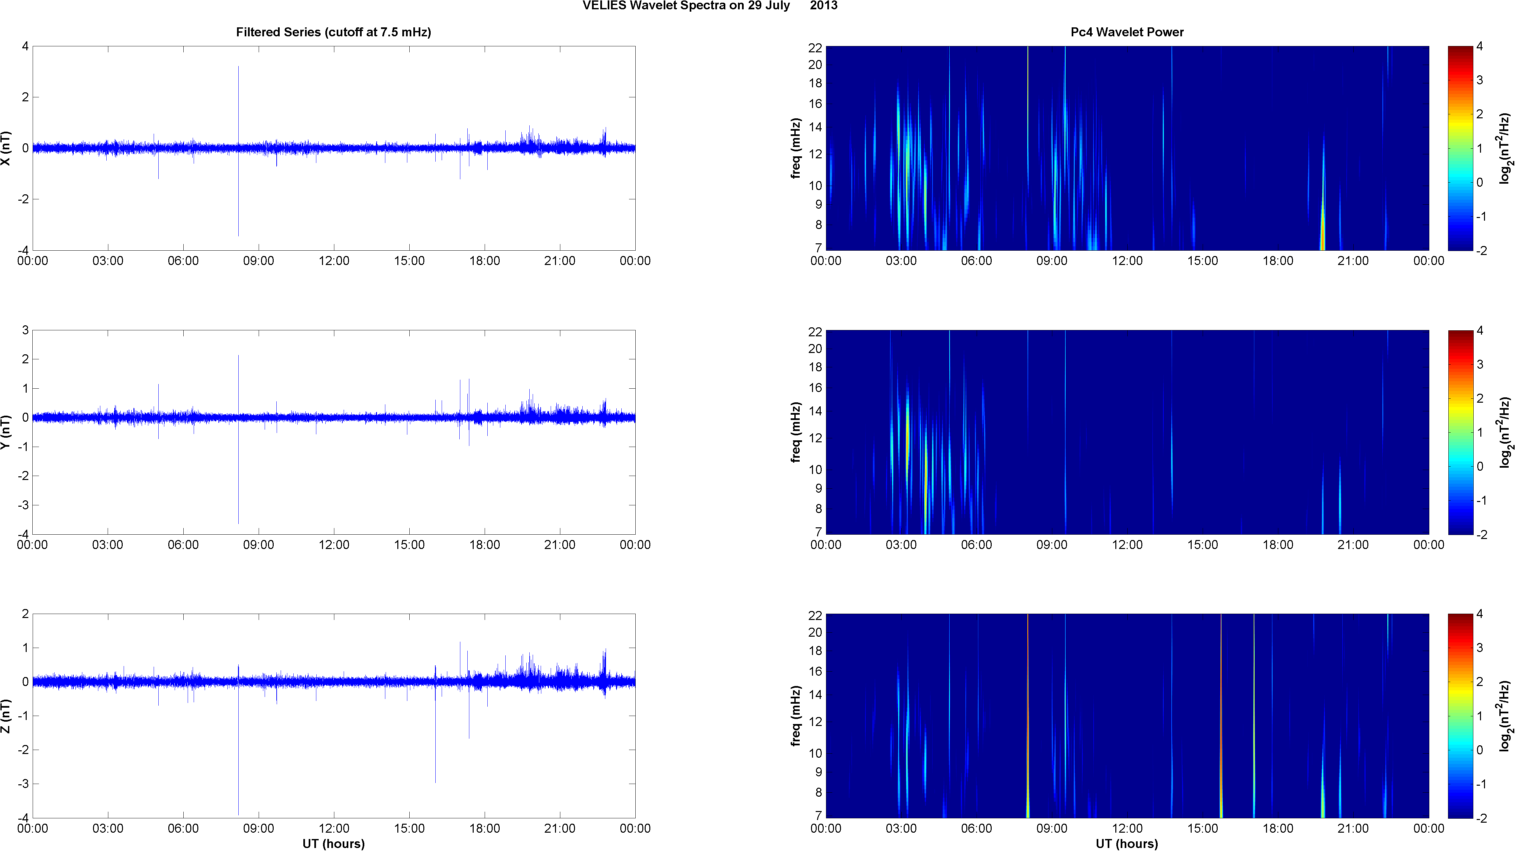Select "freq (mHz)" label of the middle wavelet panel
1515x851 pixels.
pyautogui.click(x=796, y=432)
